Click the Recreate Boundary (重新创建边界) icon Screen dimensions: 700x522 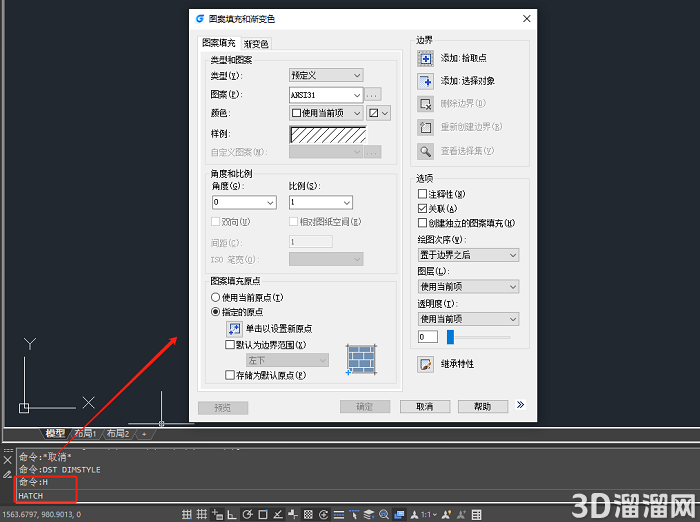425,127
